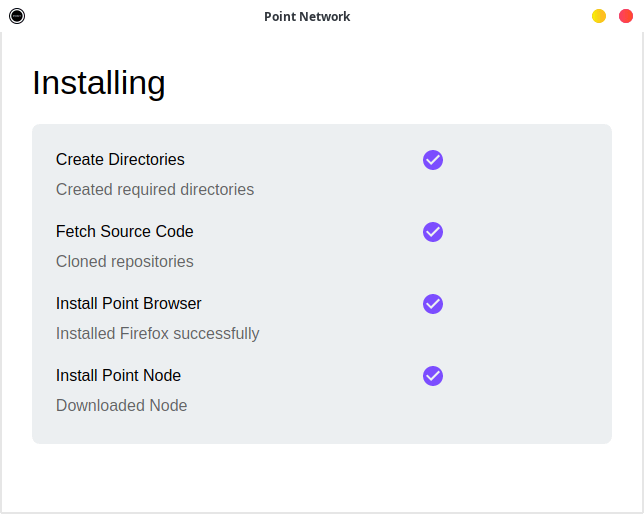Select the Create Directories step label
The height and width of the screenshot is (514, 644).
pyautogui.click(x=120, y=160)
